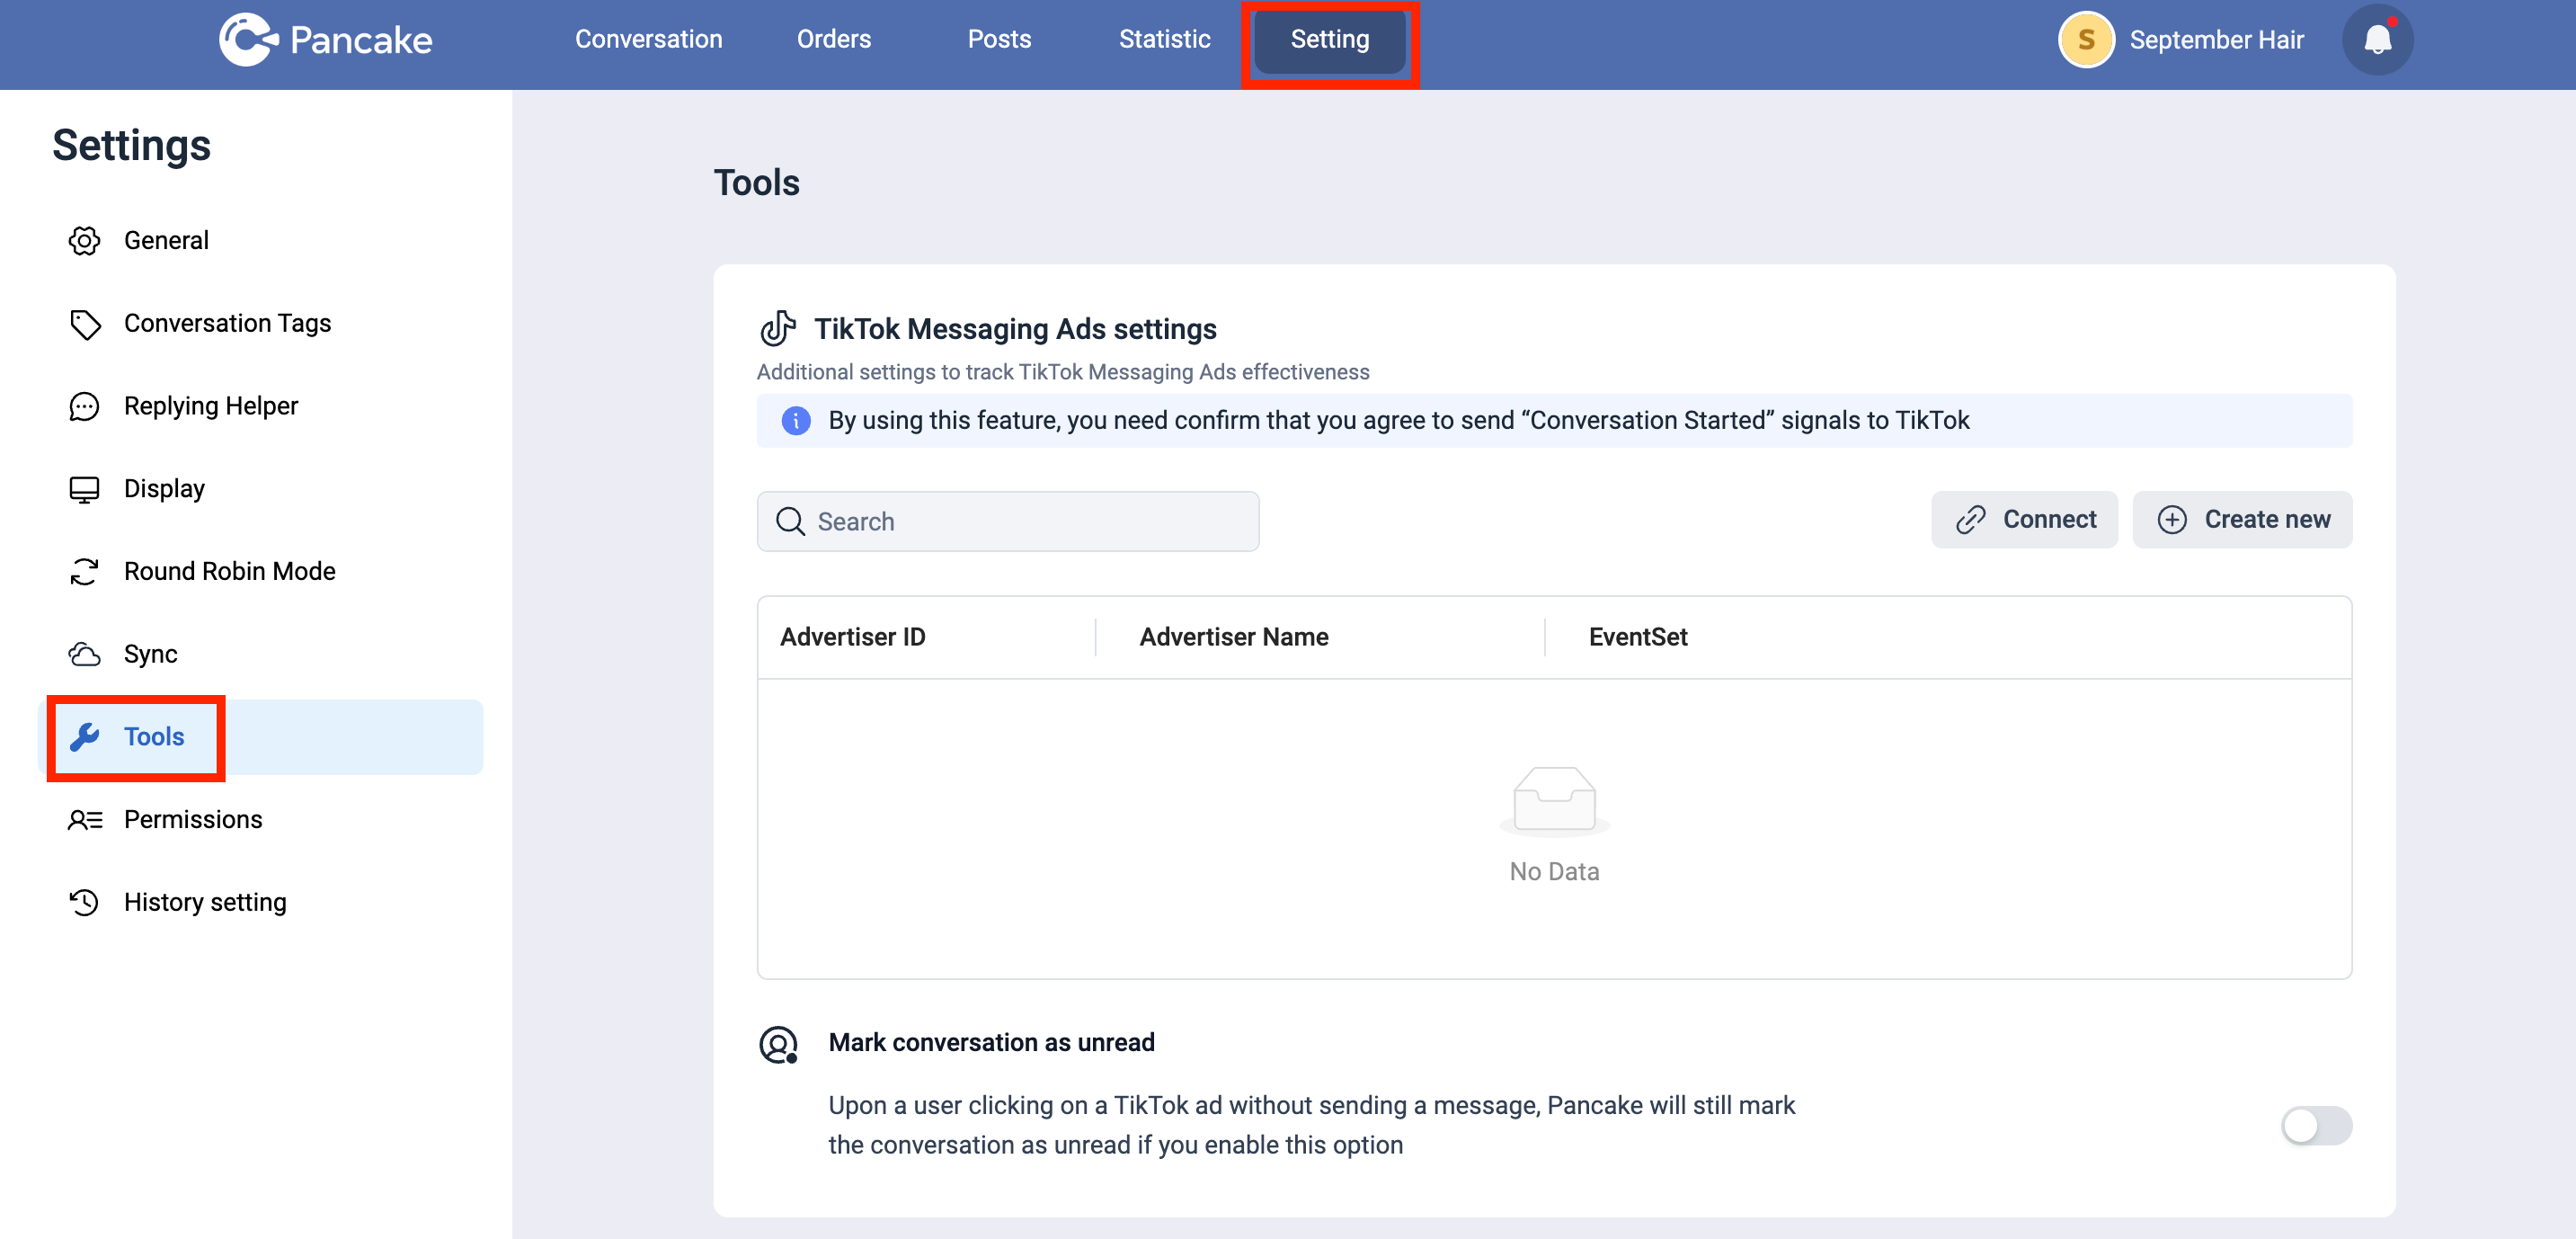Click TikTok Messaging Ads settings heading

1015,329
